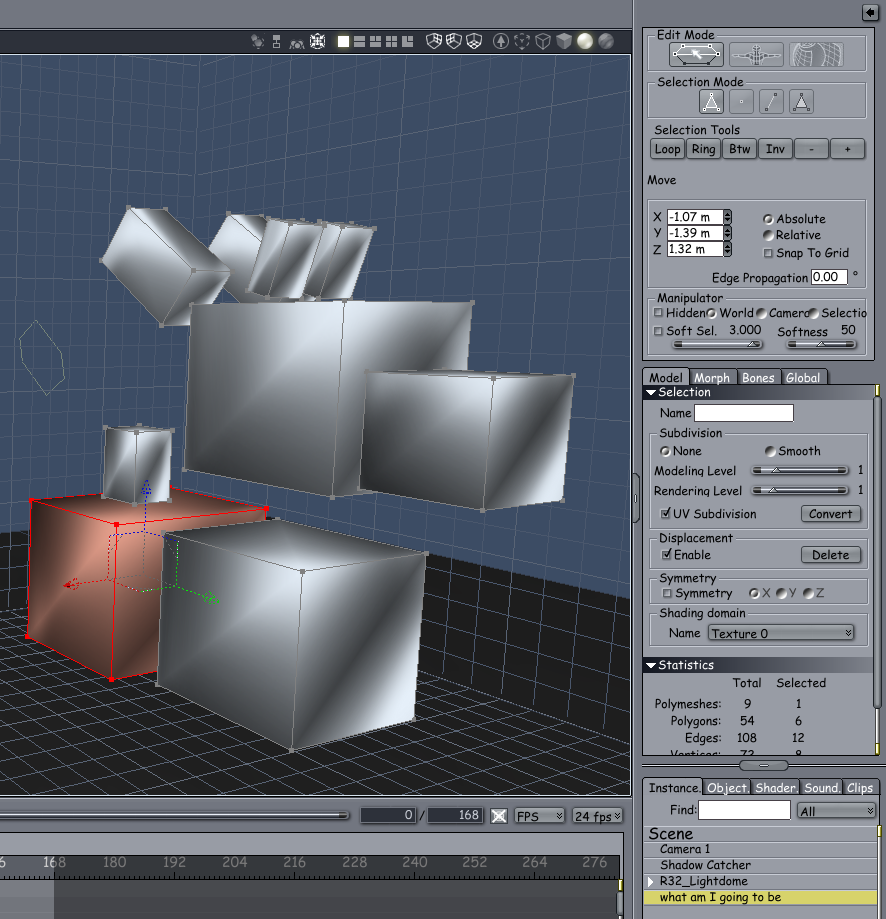Toggle floor grid display icon

pos(473,41)
